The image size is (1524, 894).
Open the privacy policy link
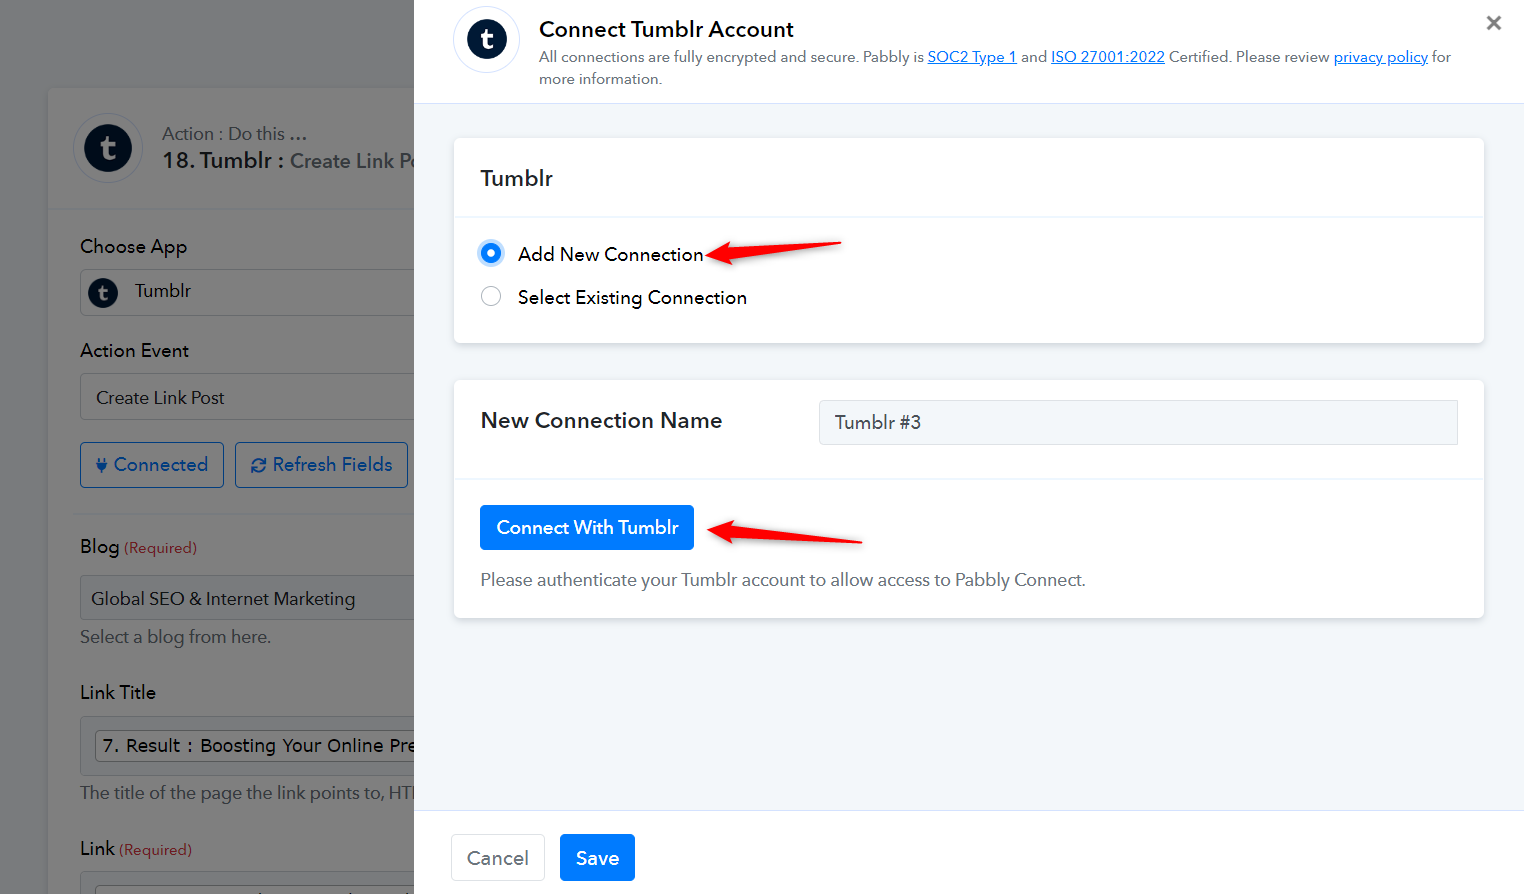pos(1381,57)
